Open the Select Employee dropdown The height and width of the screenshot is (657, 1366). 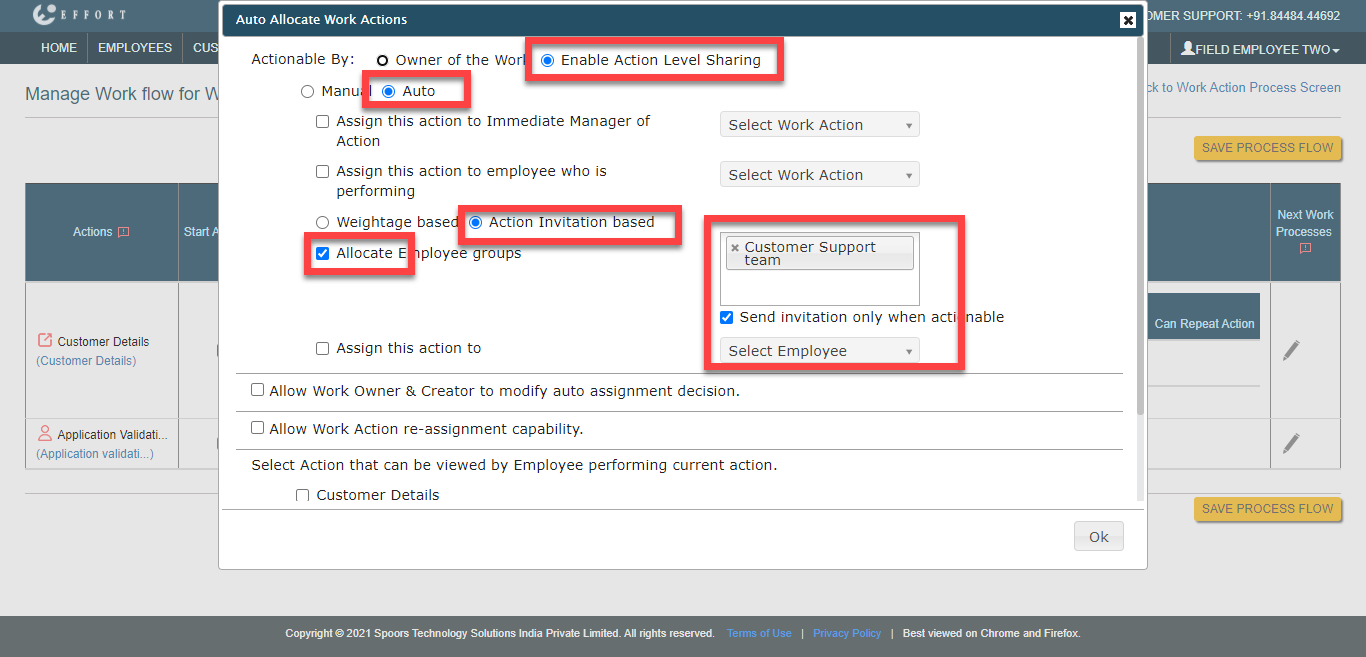click(819, 351)
